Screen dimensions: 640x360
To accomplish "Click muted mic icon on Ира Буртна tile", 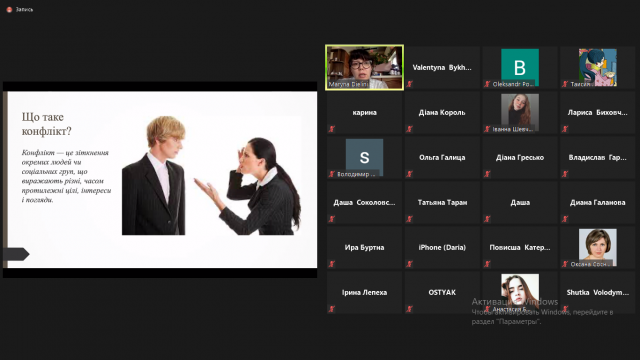I will click(x=332, y=264).
